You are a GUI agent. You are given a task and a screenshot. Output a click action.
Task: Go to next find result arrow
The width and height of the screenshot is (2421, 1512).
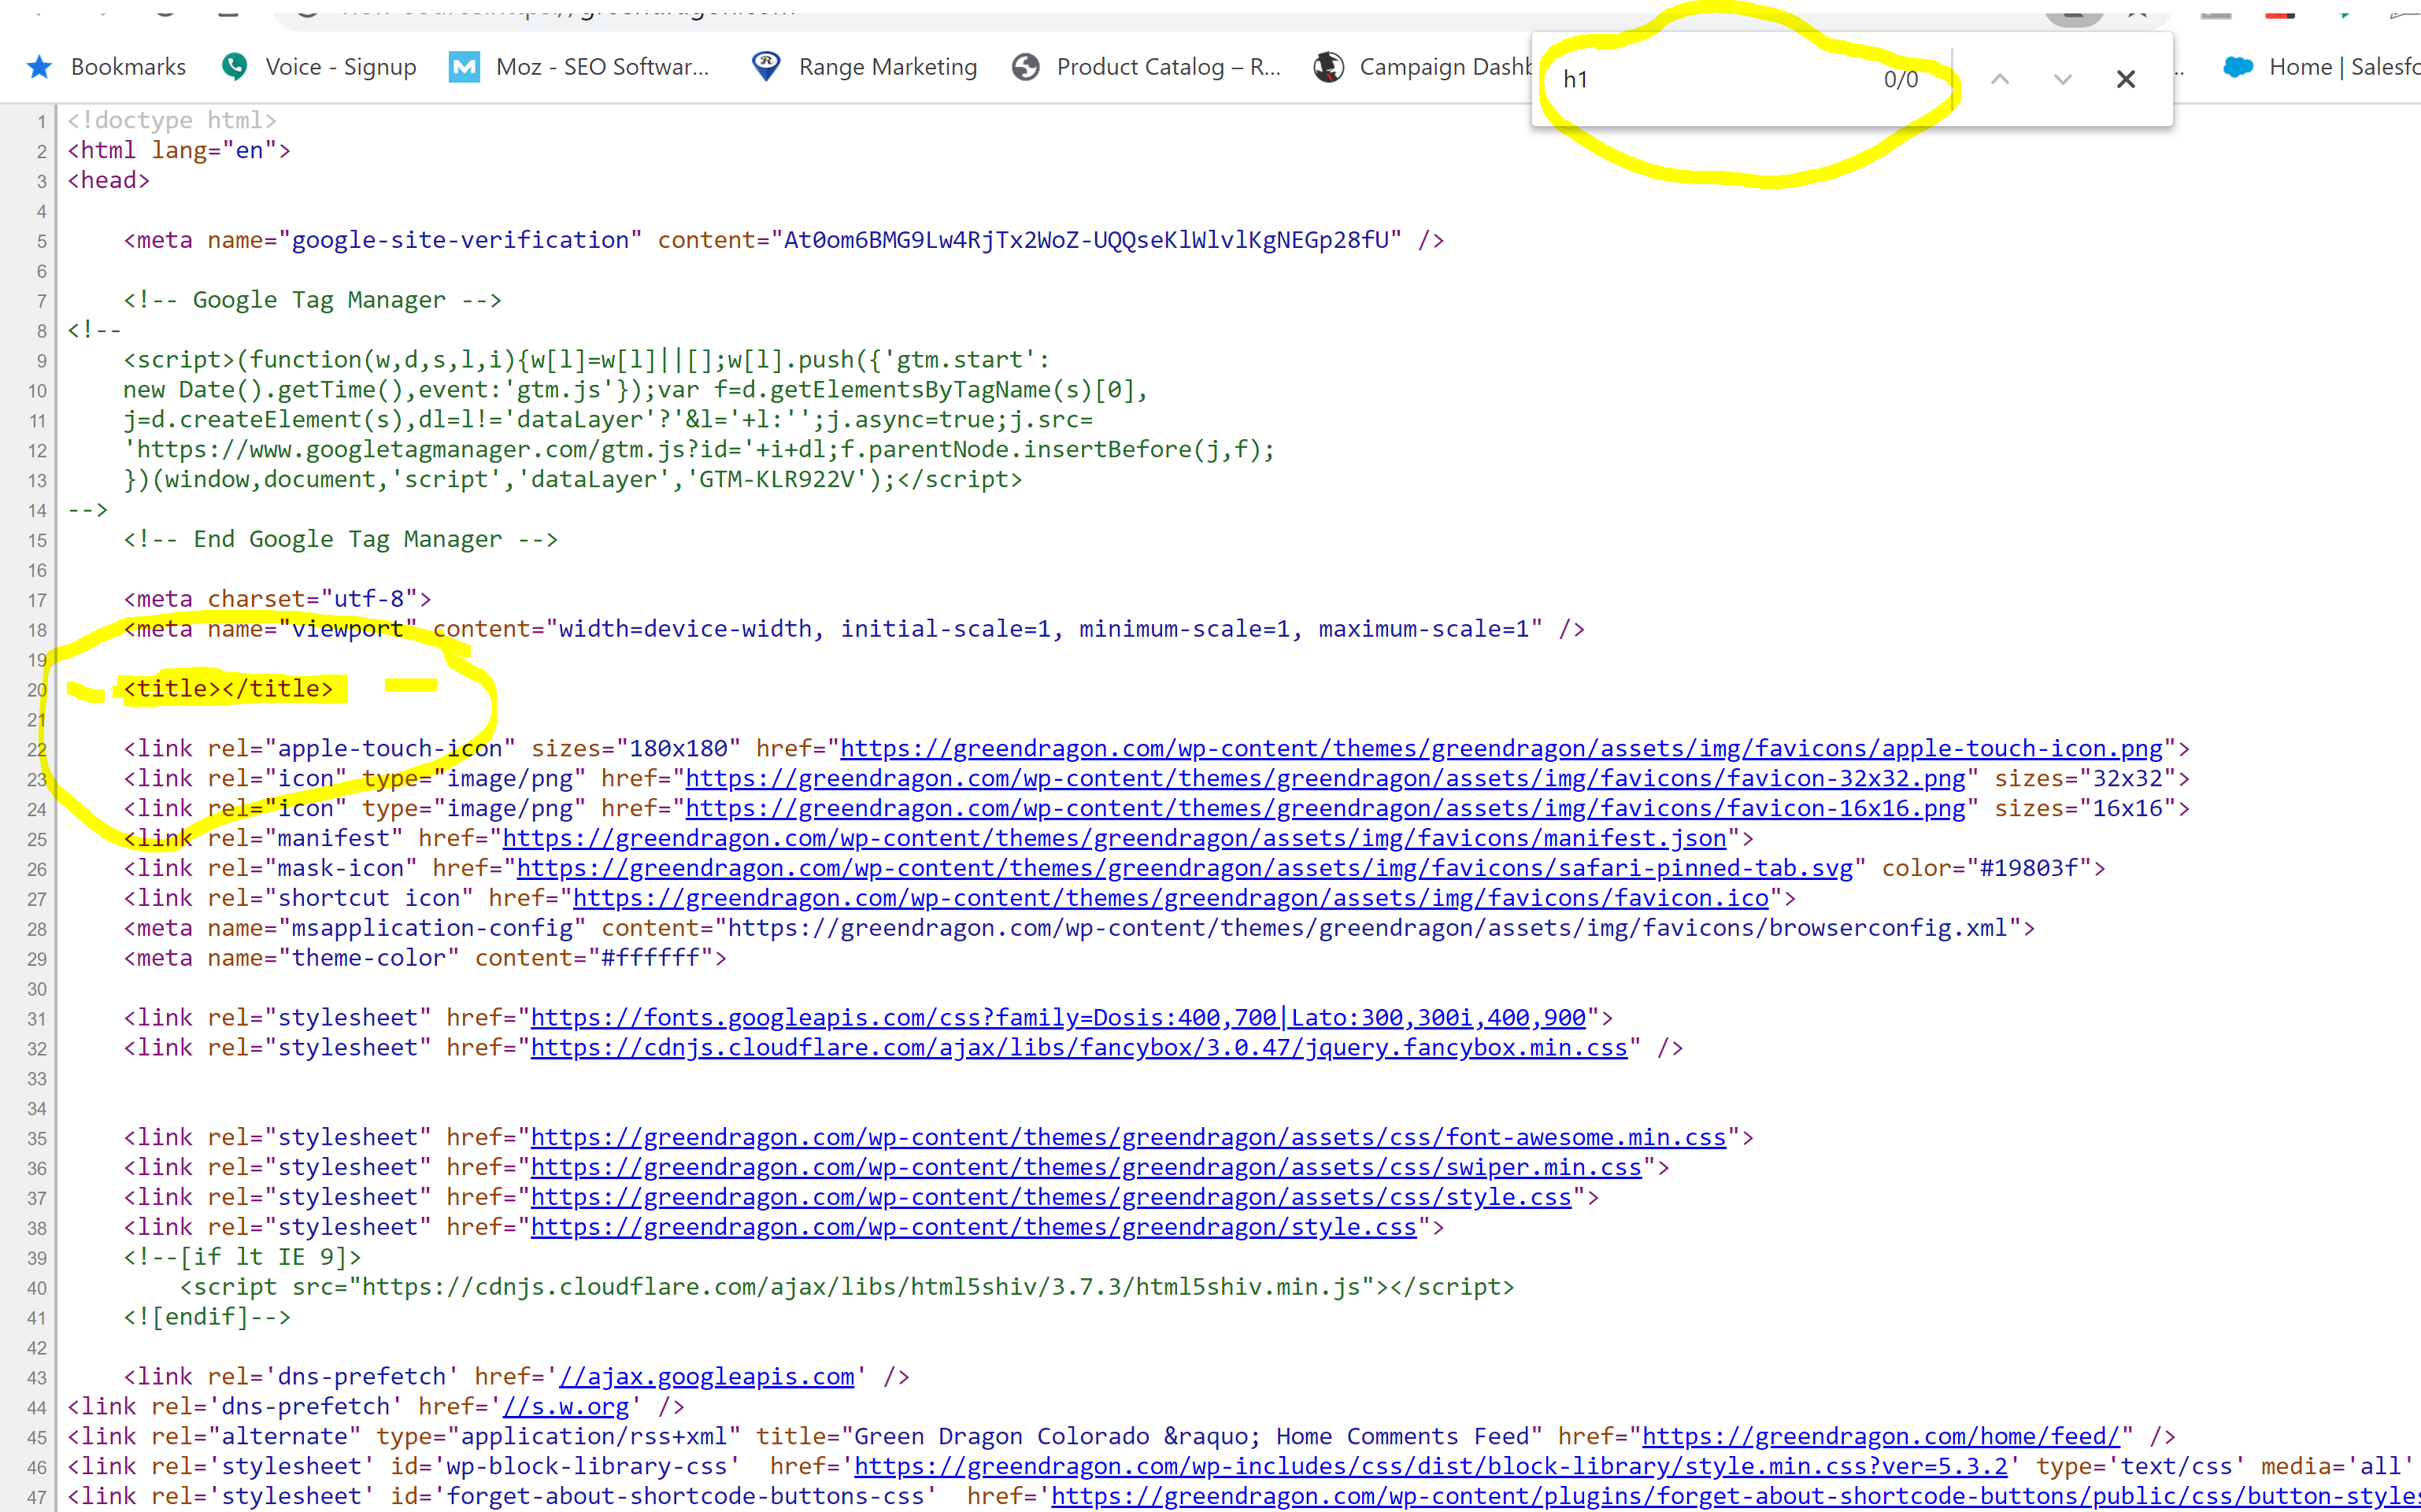(x=2063, y=79)
